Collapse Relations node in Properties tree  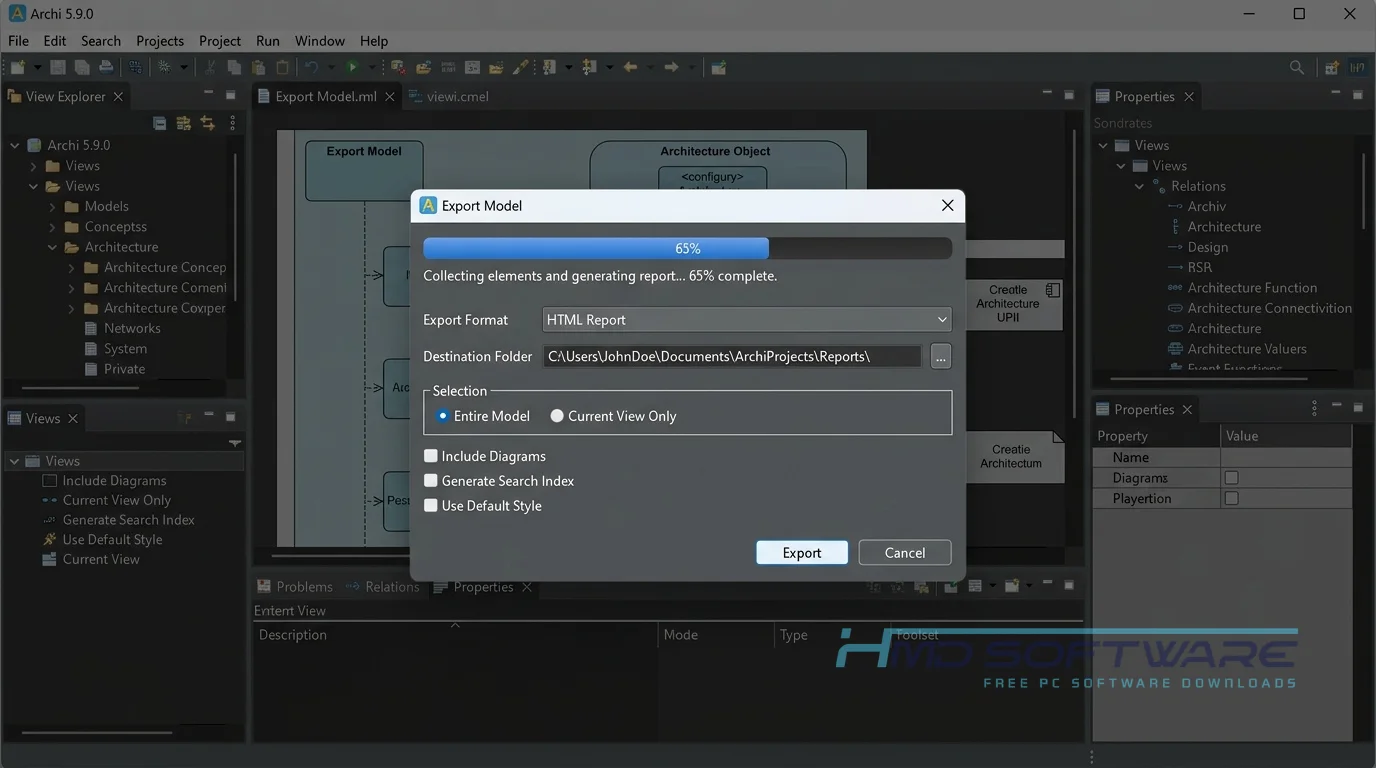[x=1139, y=186]
